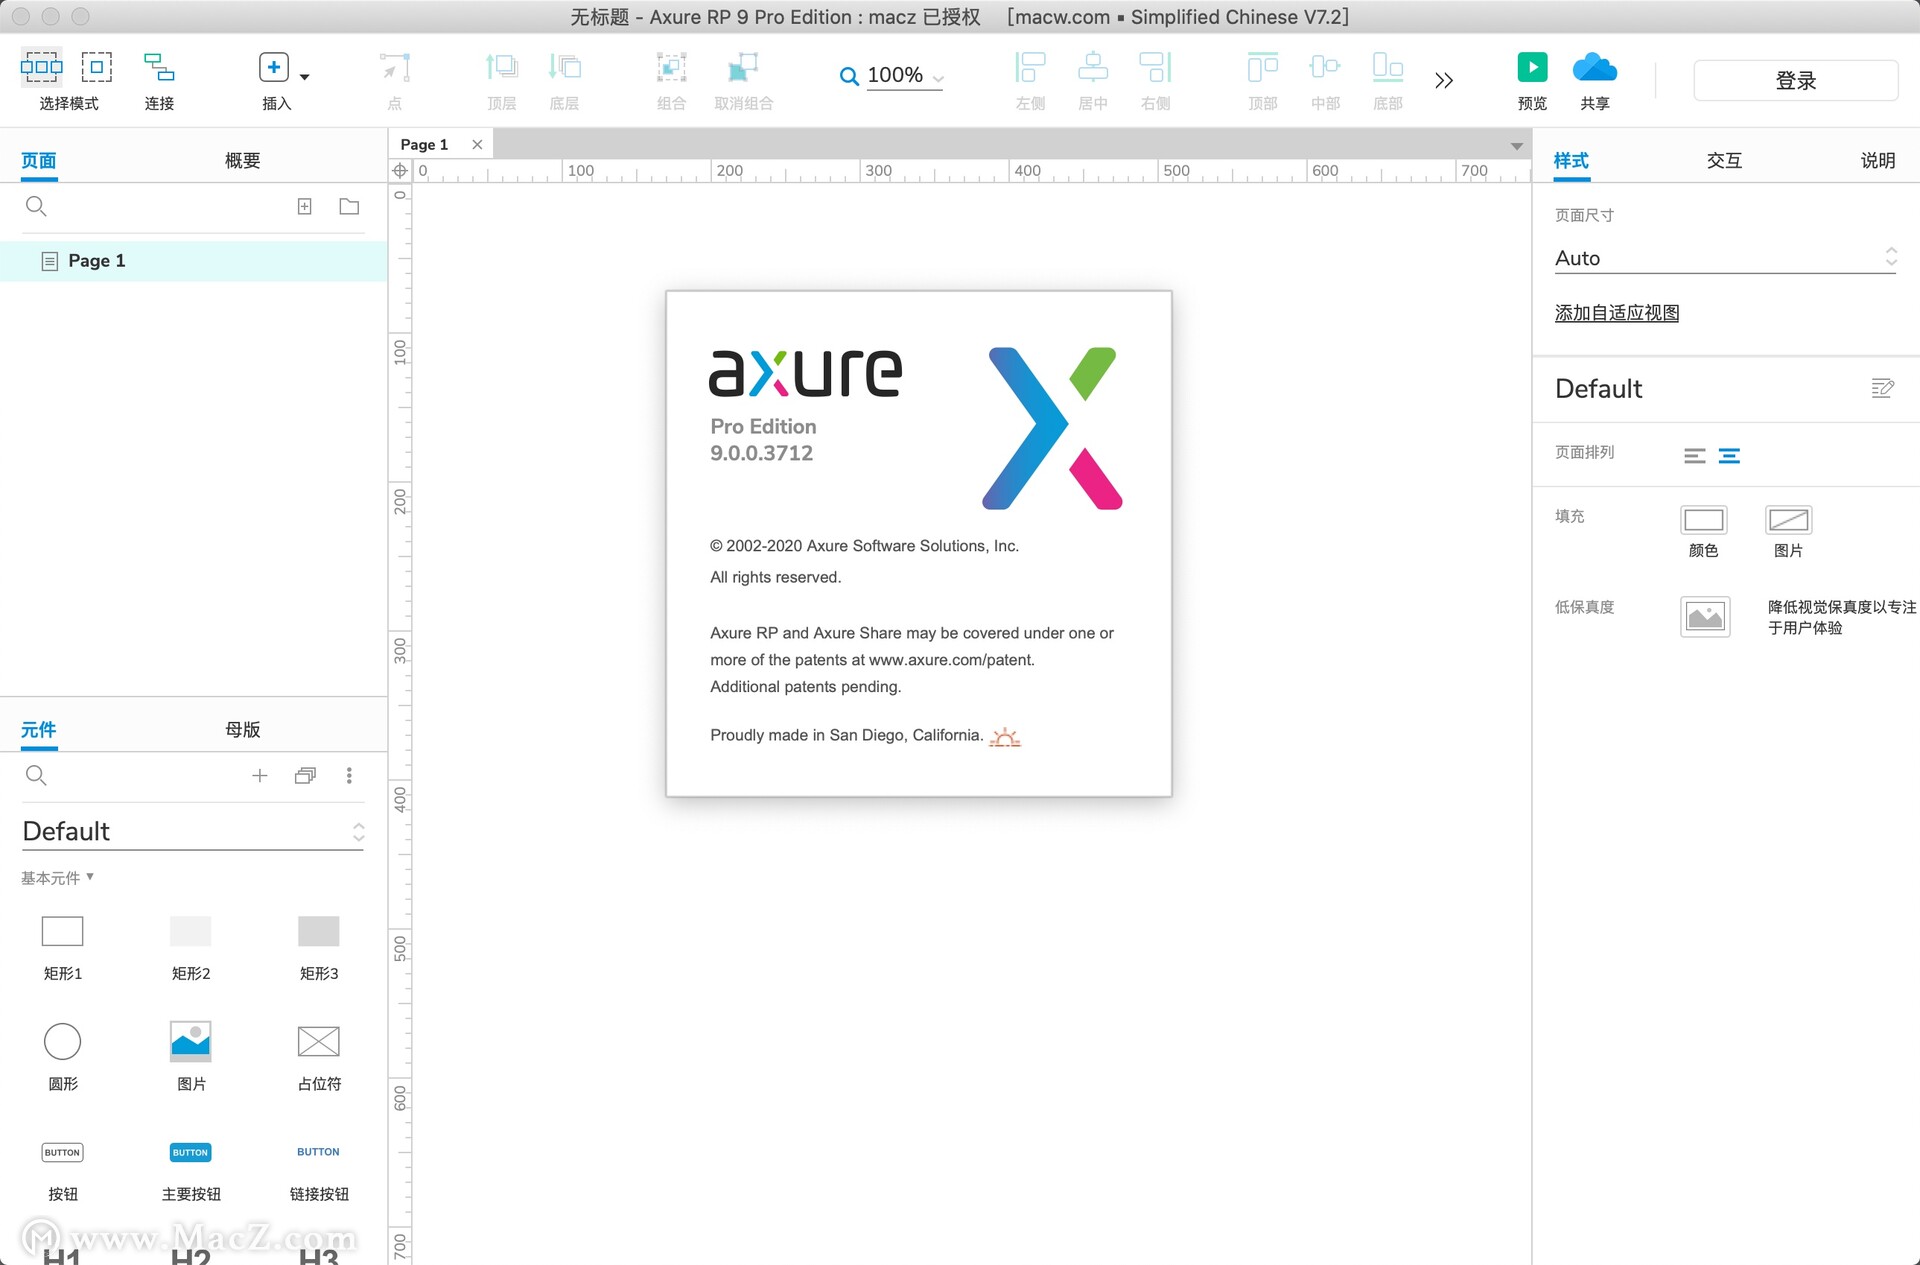Align 底部 bottom icon
Image resolution: width=1920 pixels, height=1265 pixels.
click(1388, 67)
